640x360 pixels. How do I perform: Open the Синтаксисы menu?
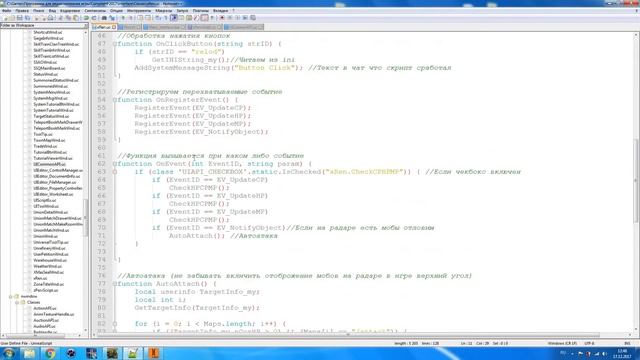tap(95, 11)
